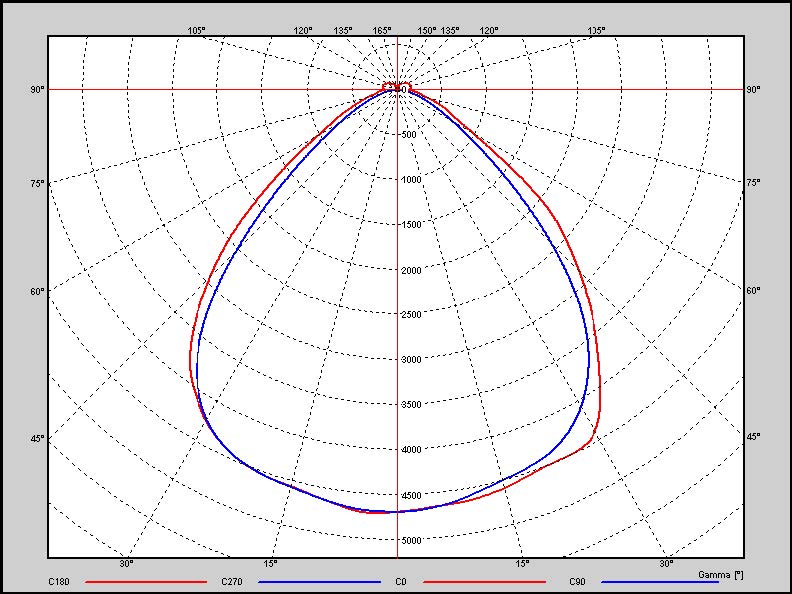Click the 3000 radial scale value
Viewport: 792px width, 594px height.
pyautogui.click(x=411, y=360)
